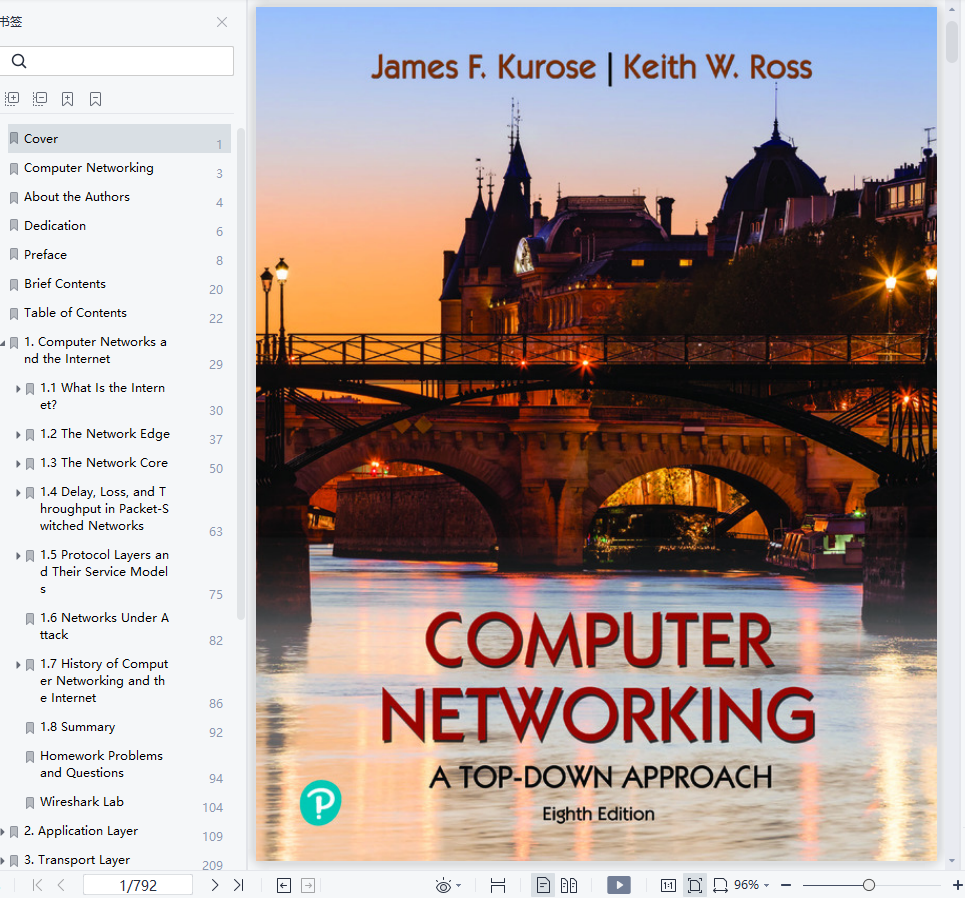The width and height of the screenshot is (965, 898).
Task: Click page number 109 for Application Layer
Action: pos(212,836)
